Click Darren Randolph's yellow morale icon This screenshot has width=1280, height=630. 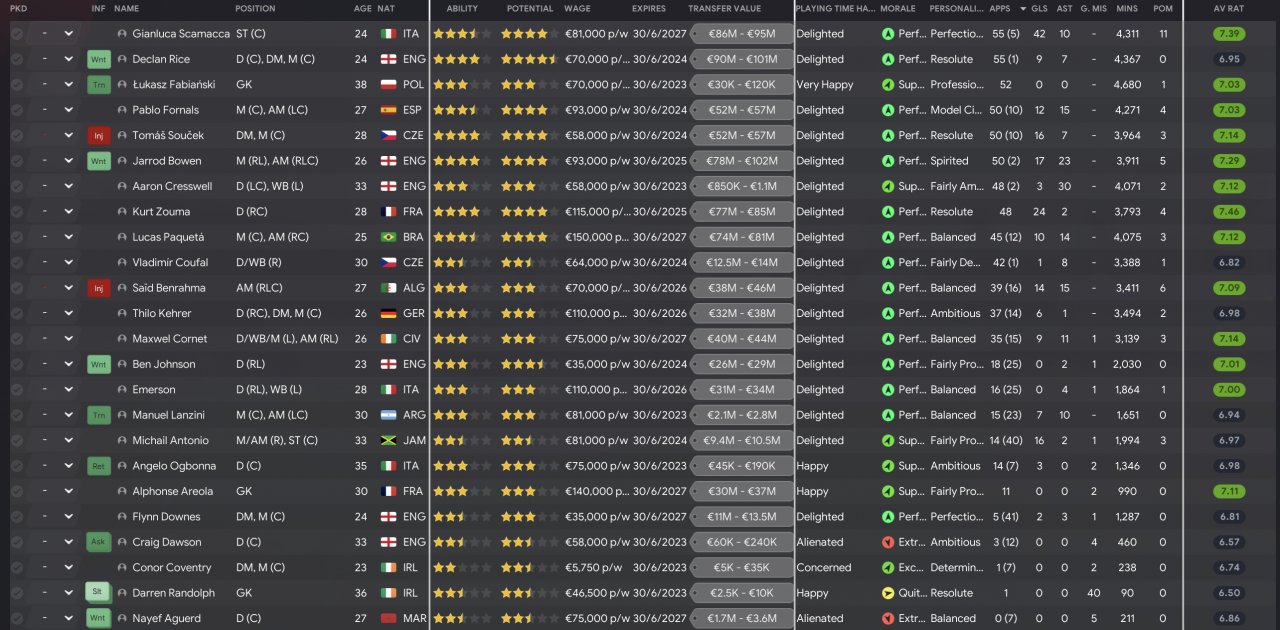click(888, 593)
